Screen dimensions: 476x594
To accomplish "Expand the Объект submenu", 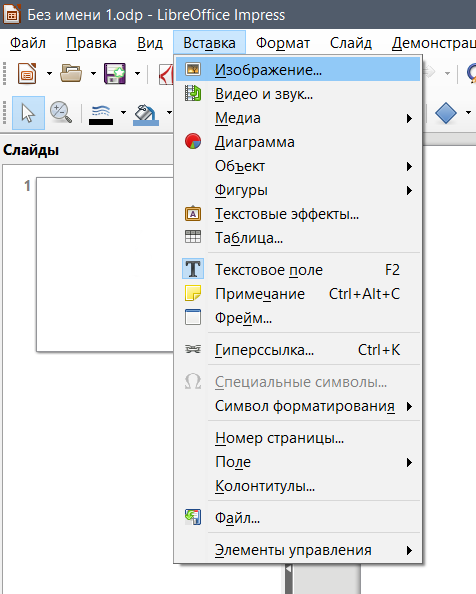I will click(298, 166).
